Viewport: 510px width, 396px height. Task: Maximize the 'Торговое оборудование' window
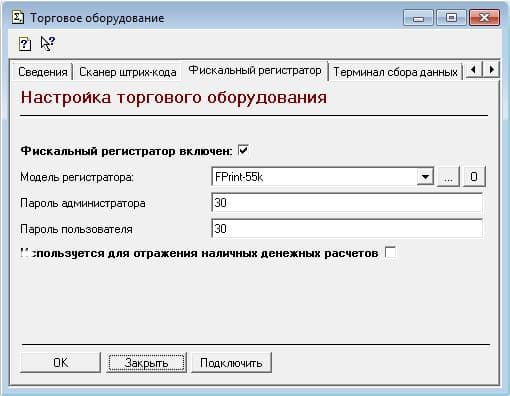click(451, 18)
